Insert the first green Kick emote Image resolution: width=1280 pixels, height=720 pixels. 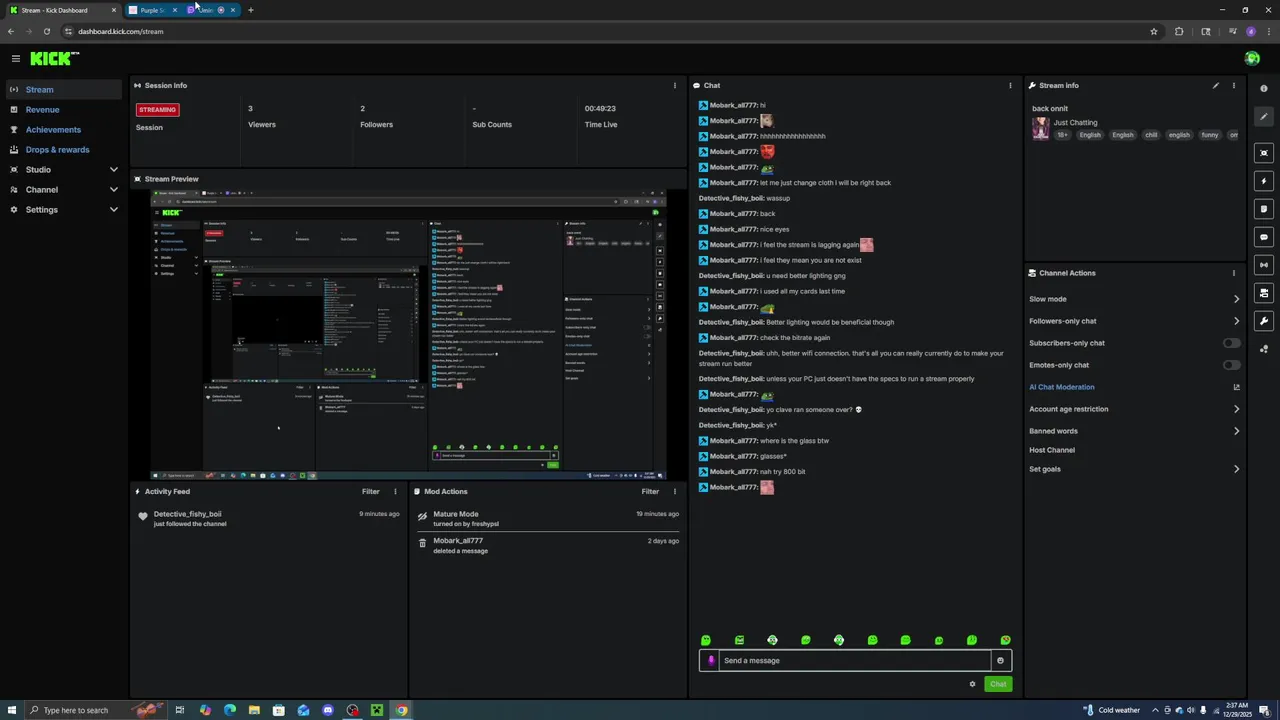706,640
